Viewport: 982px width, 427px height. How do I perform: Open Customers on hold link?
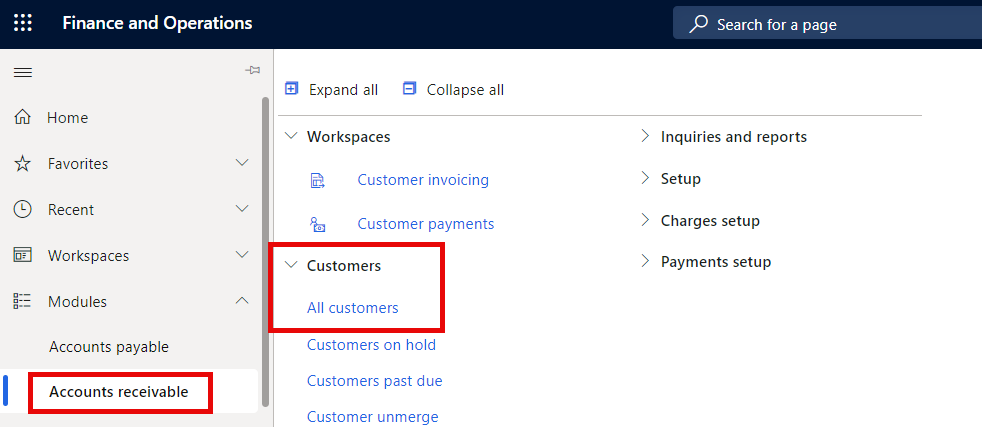[x=371, y=344]
